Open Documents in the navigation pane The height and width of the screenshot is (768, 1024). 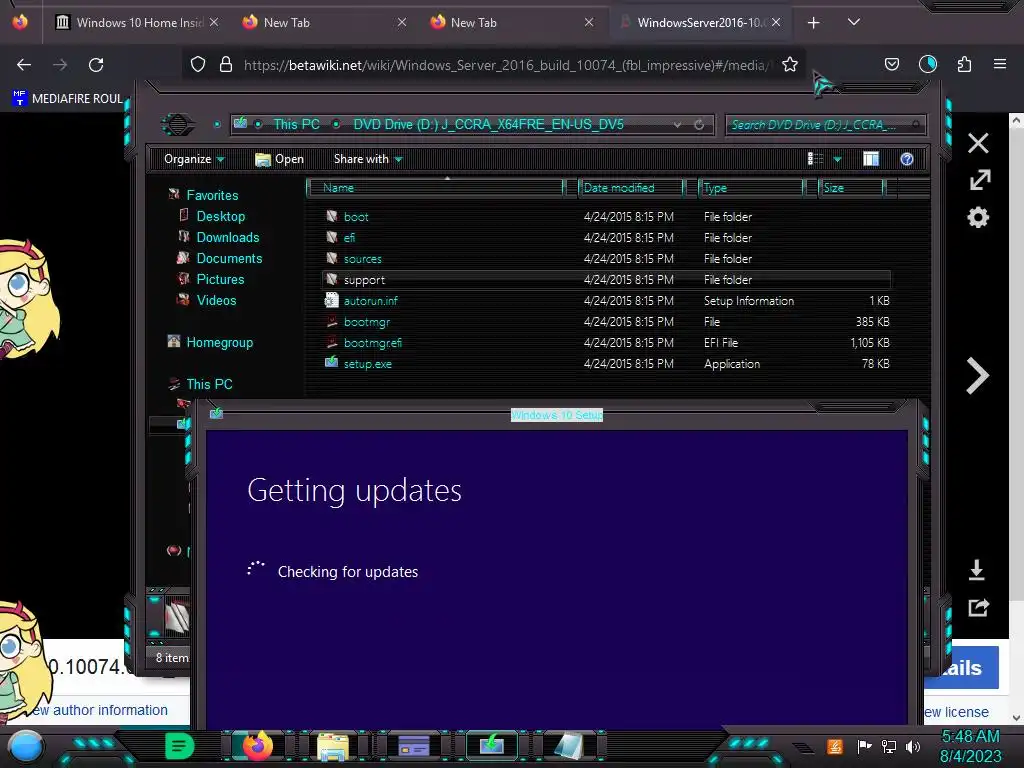tap(229, 258)
